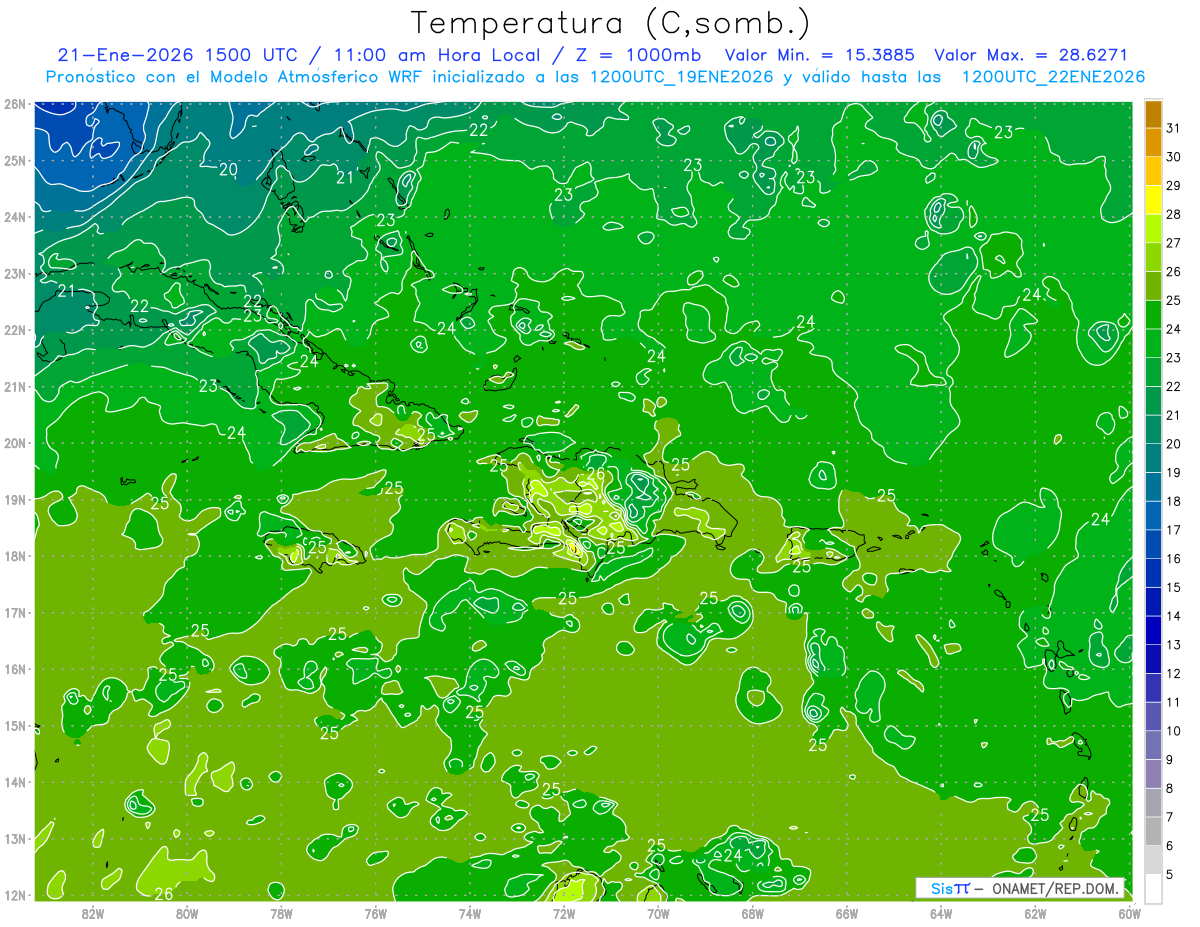Pick the dark blue legend swatch between 13 and 14
1200x927 pixels.
click(1153, 630)
